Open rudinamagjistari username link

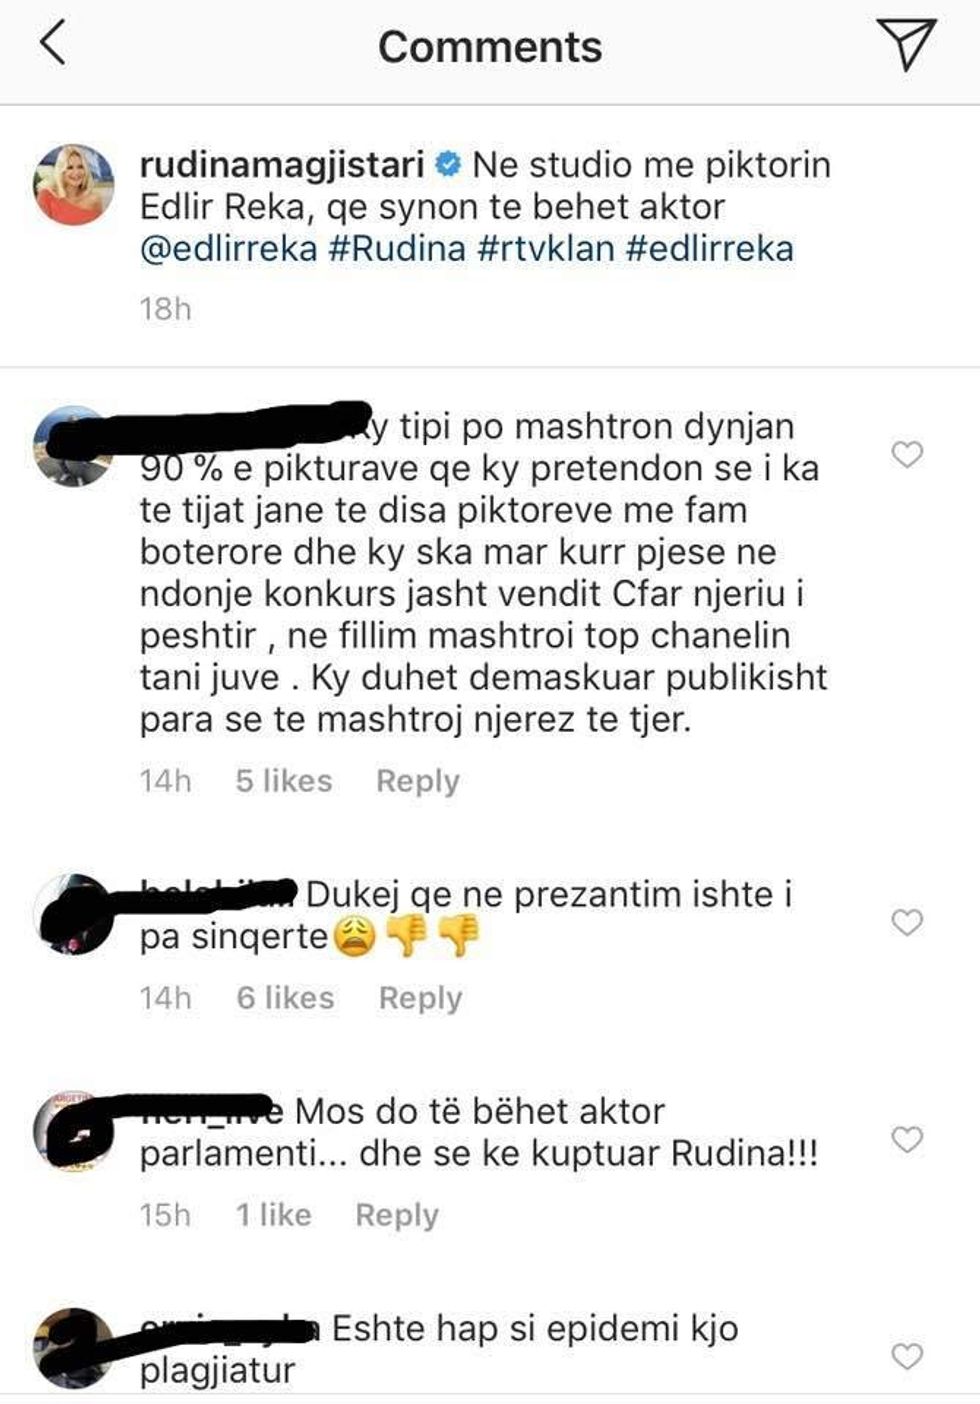click(x=282, y=165)
